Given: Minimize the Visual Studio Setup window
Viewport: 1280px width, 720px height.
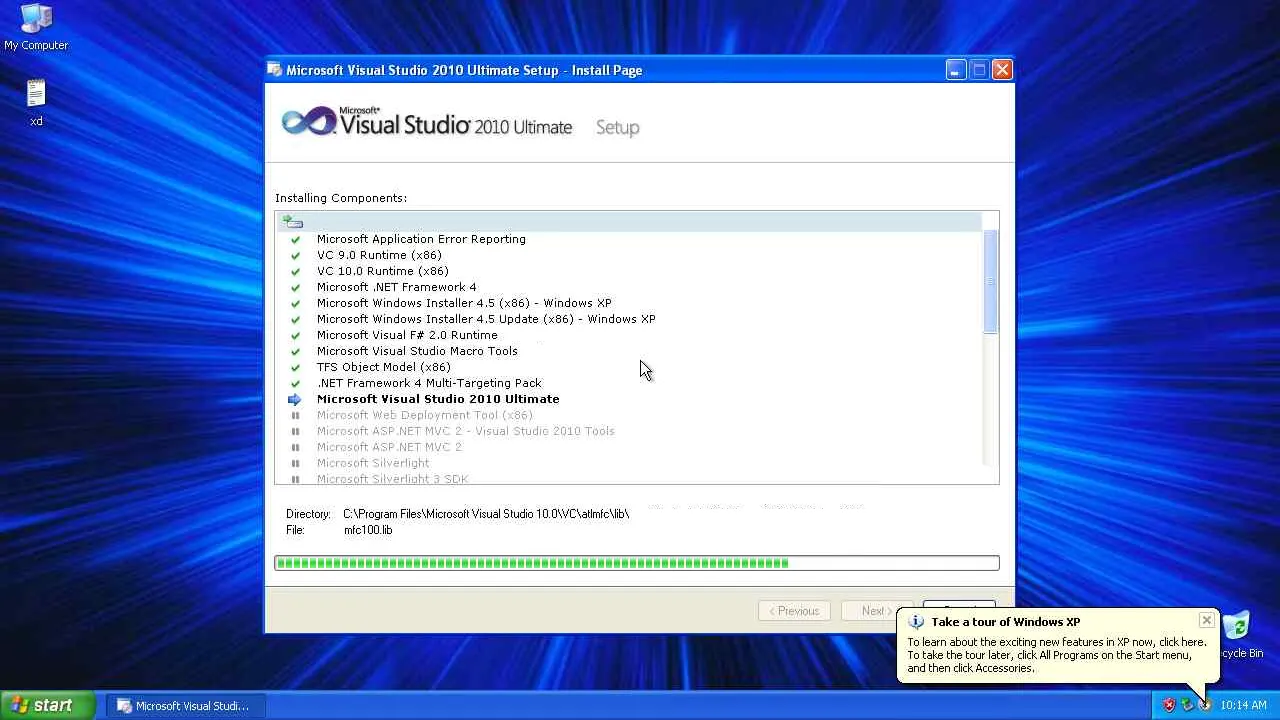Looking at the screenshot, I should tap(956, 70).
